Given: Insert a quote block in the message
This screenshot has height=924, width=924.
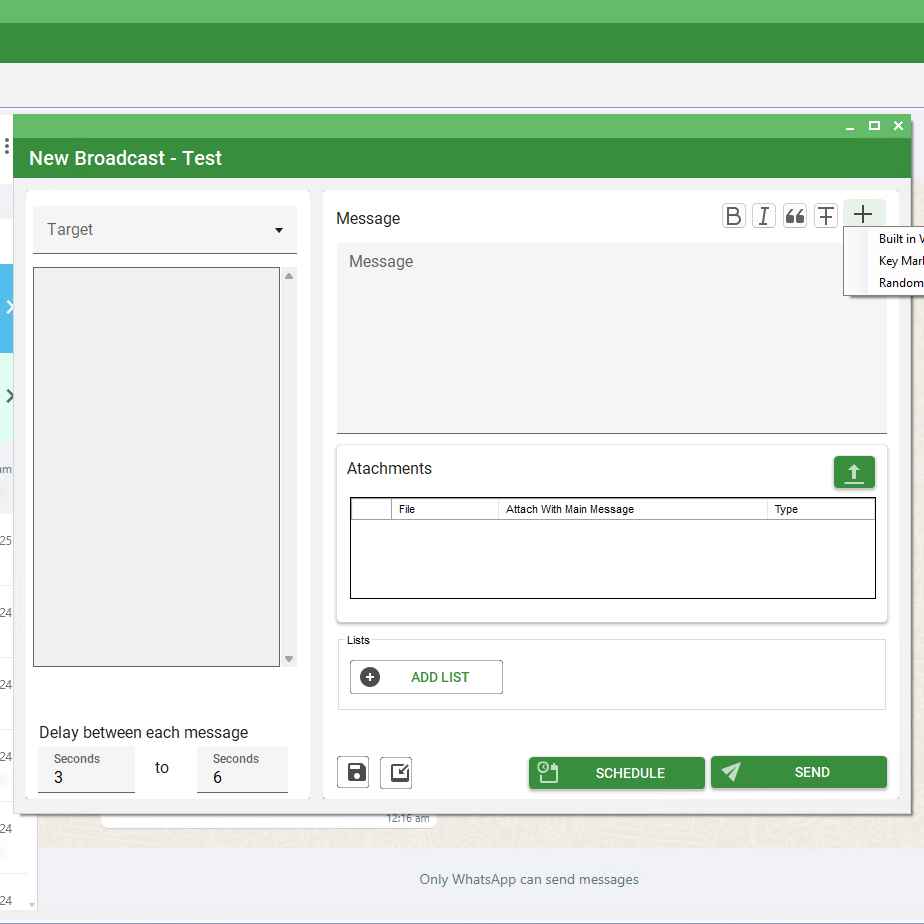Looking at the screenshot, I should [x=794, y=215].
